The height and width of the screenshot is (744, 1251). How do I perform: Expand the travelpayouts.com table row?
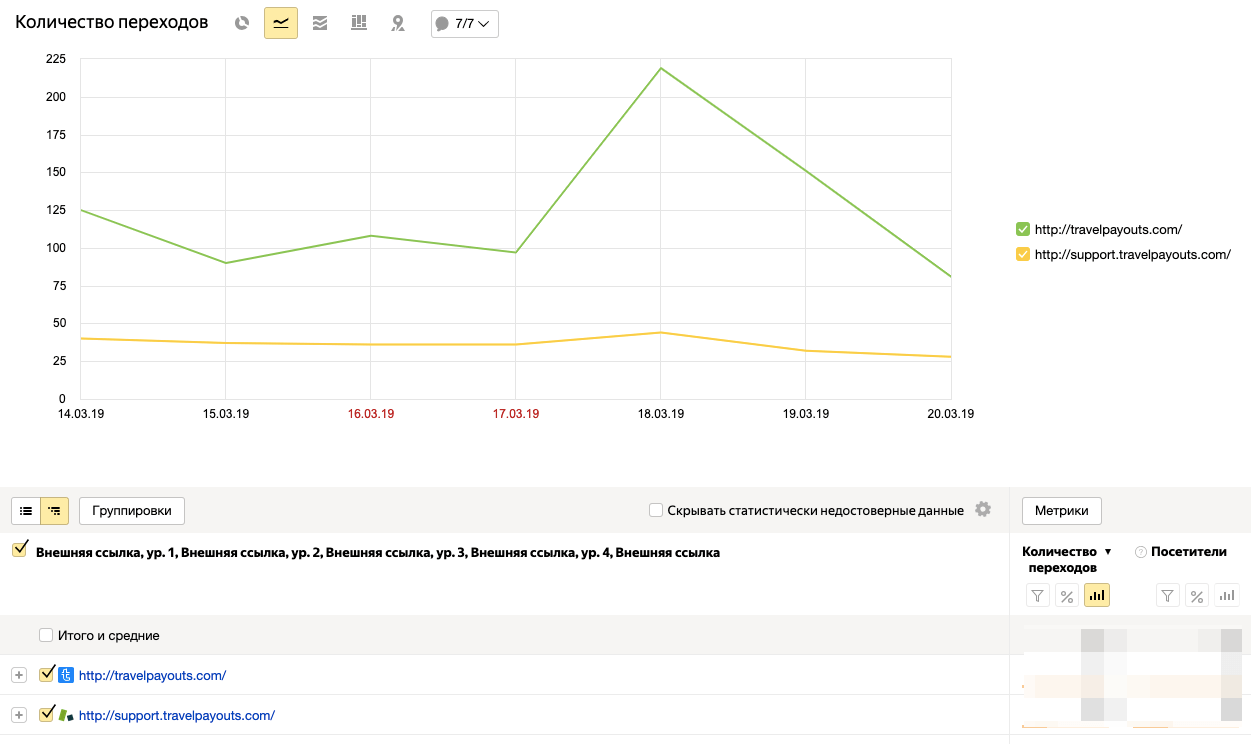18,675
